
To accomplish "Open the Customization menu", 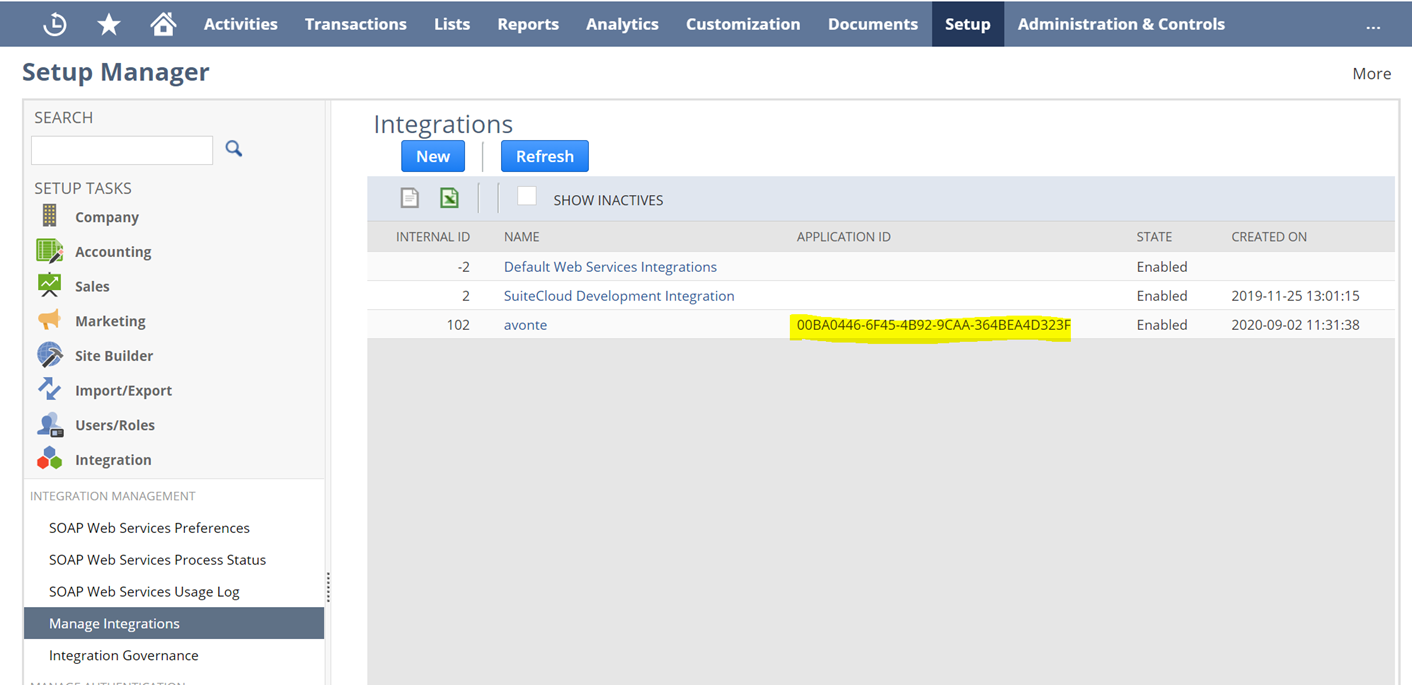I will pyautogui.click(x=743, y=24).
